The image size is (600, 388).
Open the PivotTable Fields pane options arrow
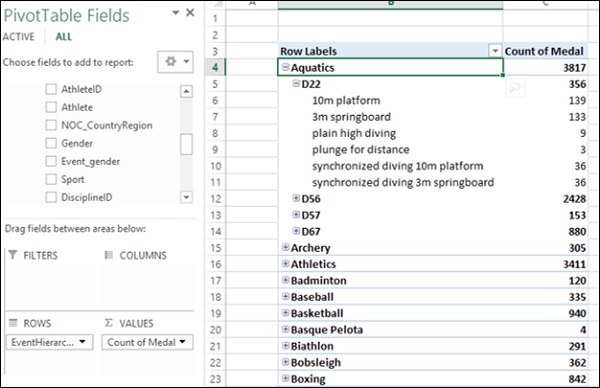tap(176, 13)
